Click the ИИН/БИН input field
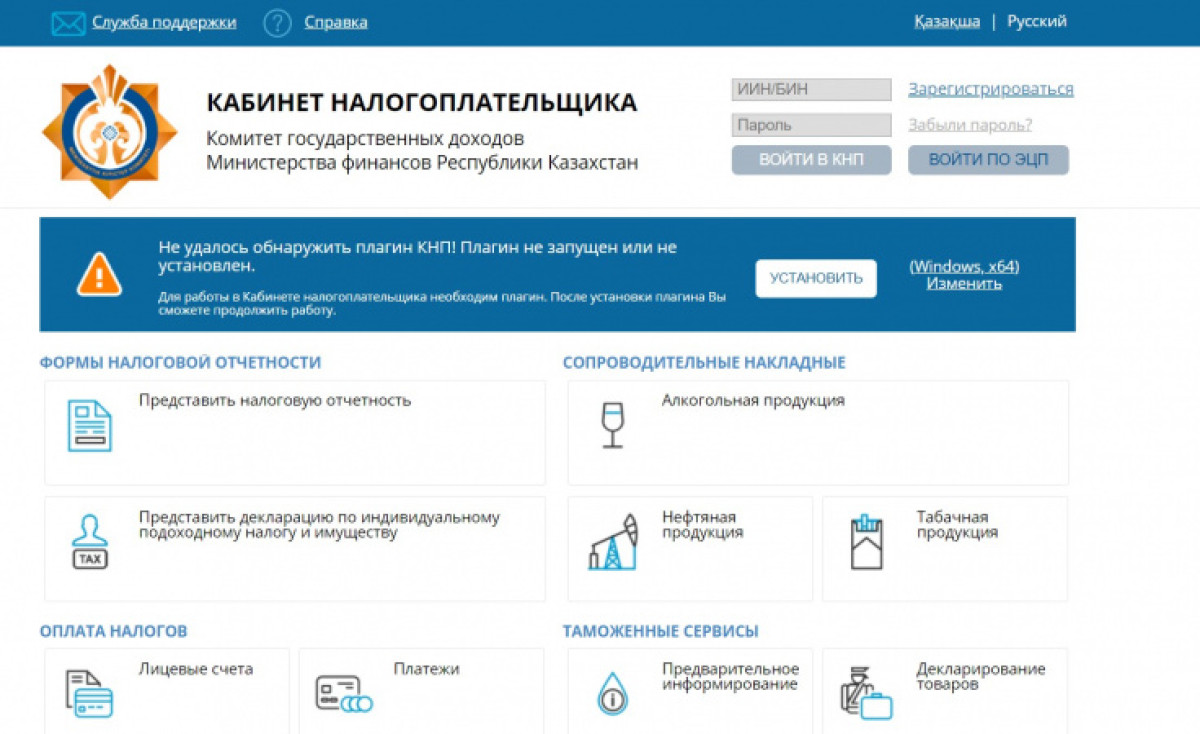 [x=810, y=89]
